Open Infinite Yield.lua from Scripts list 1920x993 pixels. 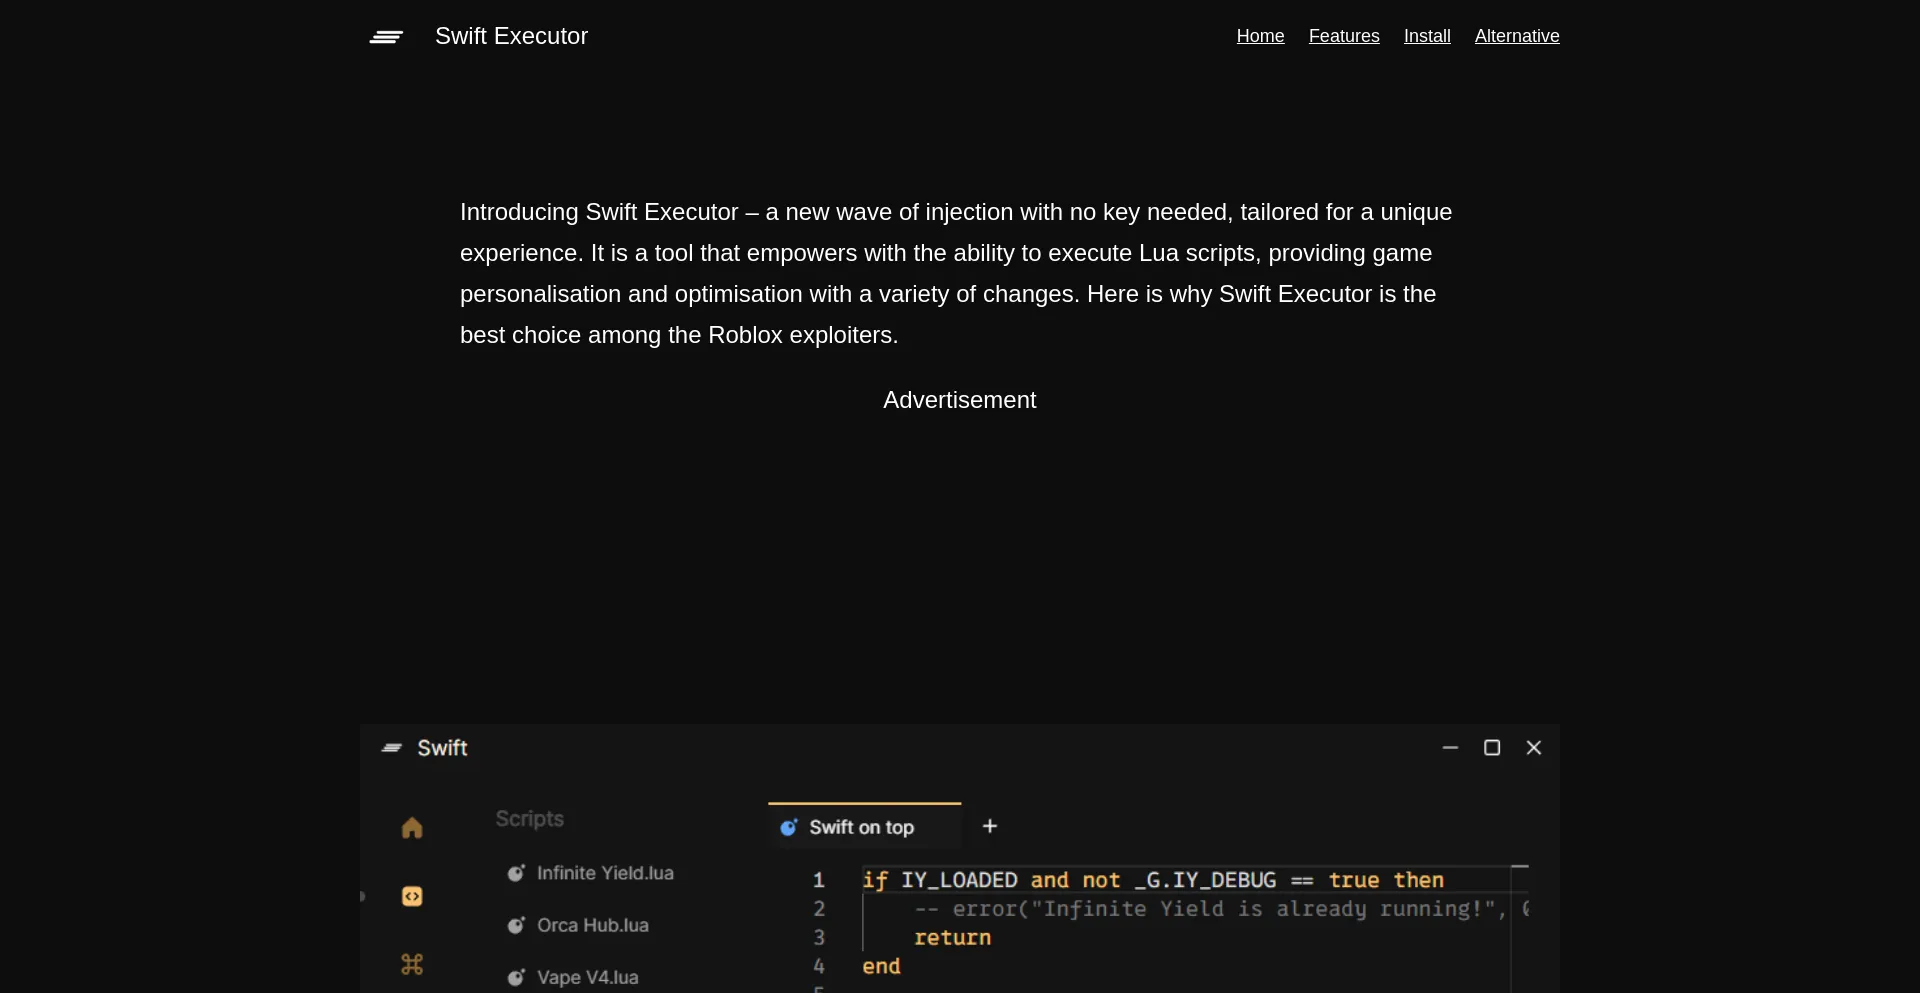click(x=605, y=873)
